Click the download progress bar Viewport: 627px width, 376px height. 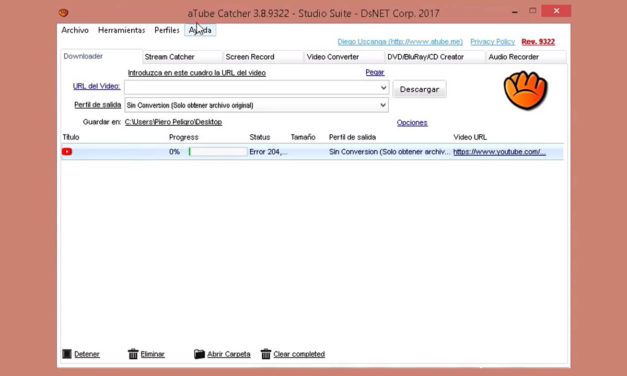tap(218, 152)
